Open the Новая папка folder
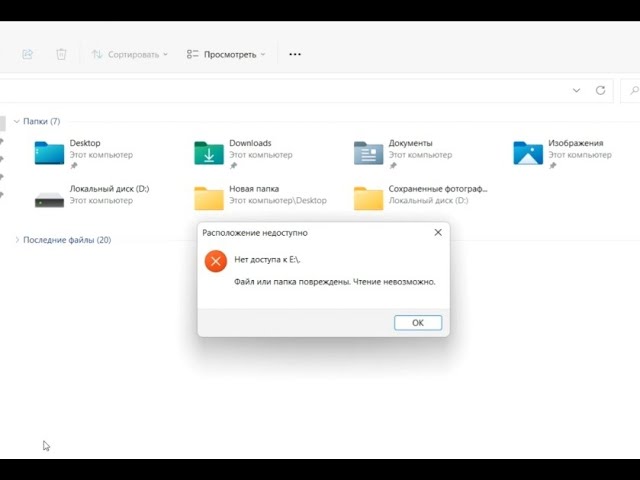The image size is (640, 480). 209,197
